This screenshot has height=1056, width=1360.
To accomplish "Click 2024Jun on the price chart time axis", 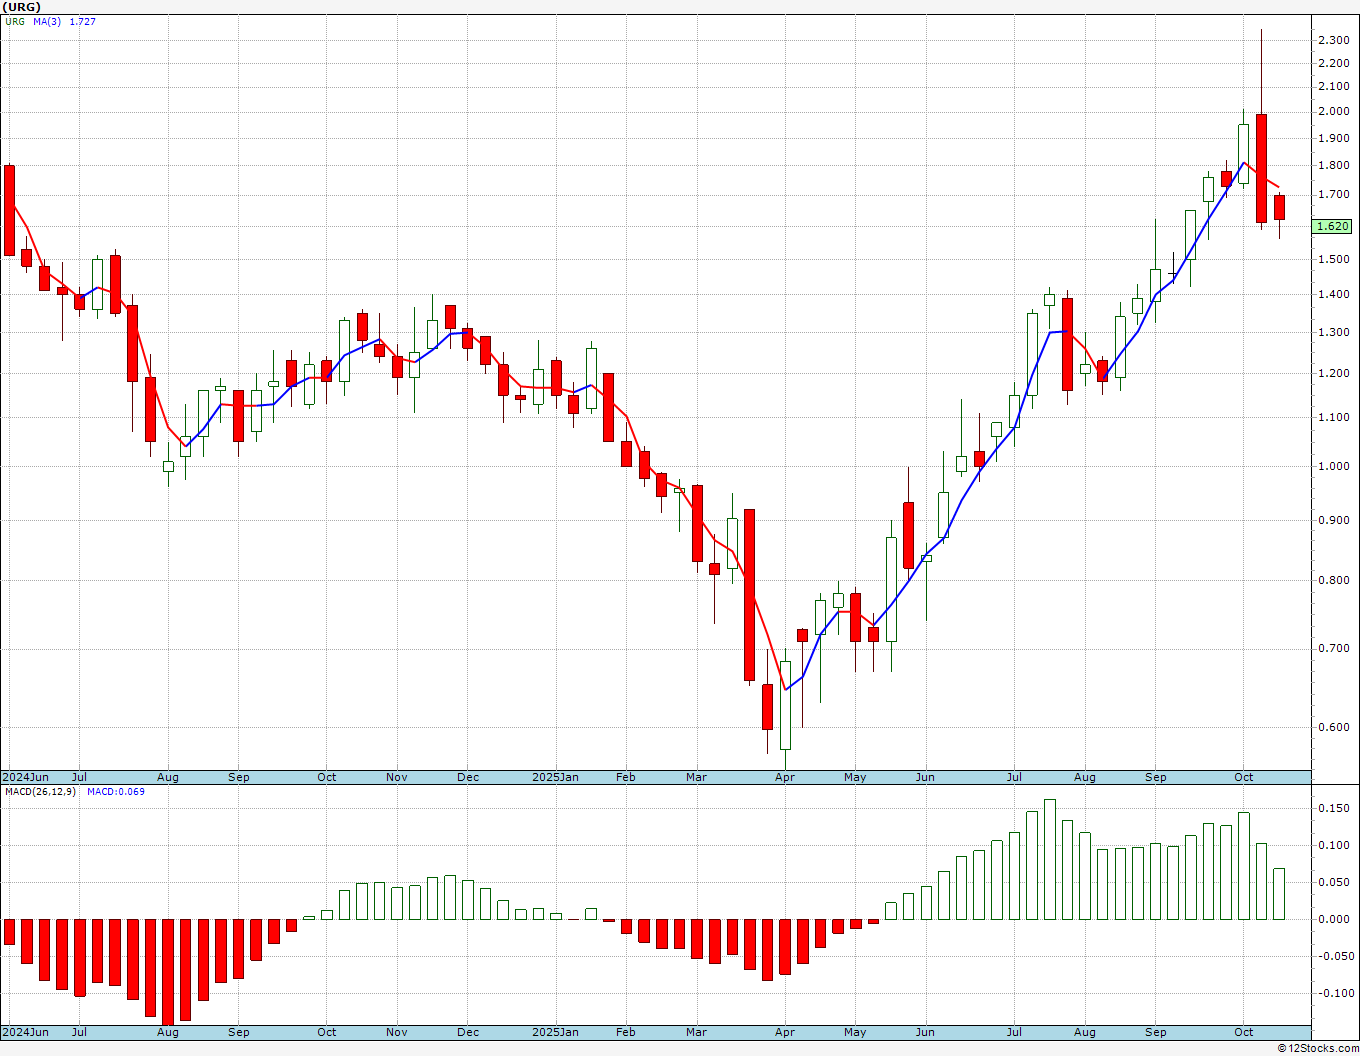I will [x=26, y=777].
